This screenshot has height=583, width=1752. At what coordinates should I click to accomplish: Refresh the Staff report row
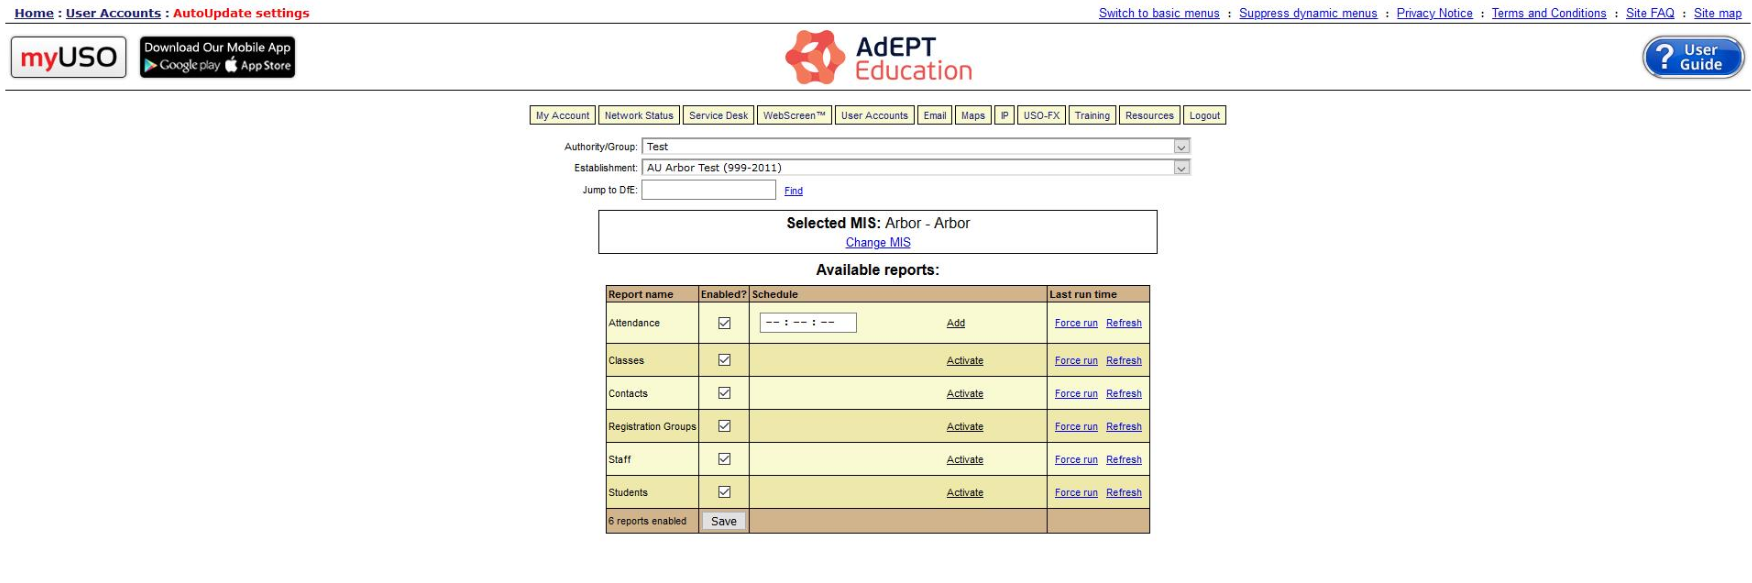[x=1124, y=460]
